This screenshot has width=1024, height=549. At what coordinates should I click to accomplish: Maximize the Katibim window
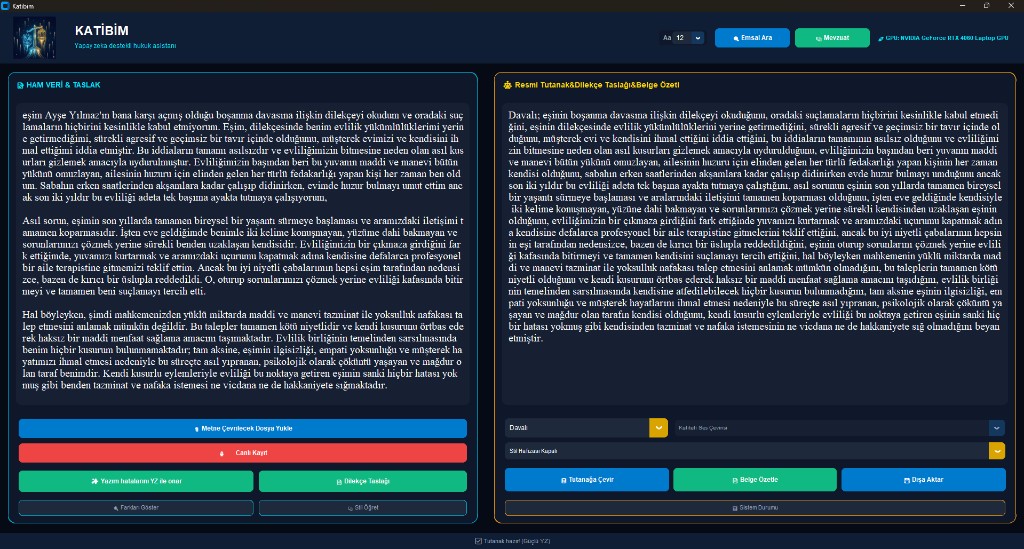pos(986,5)
